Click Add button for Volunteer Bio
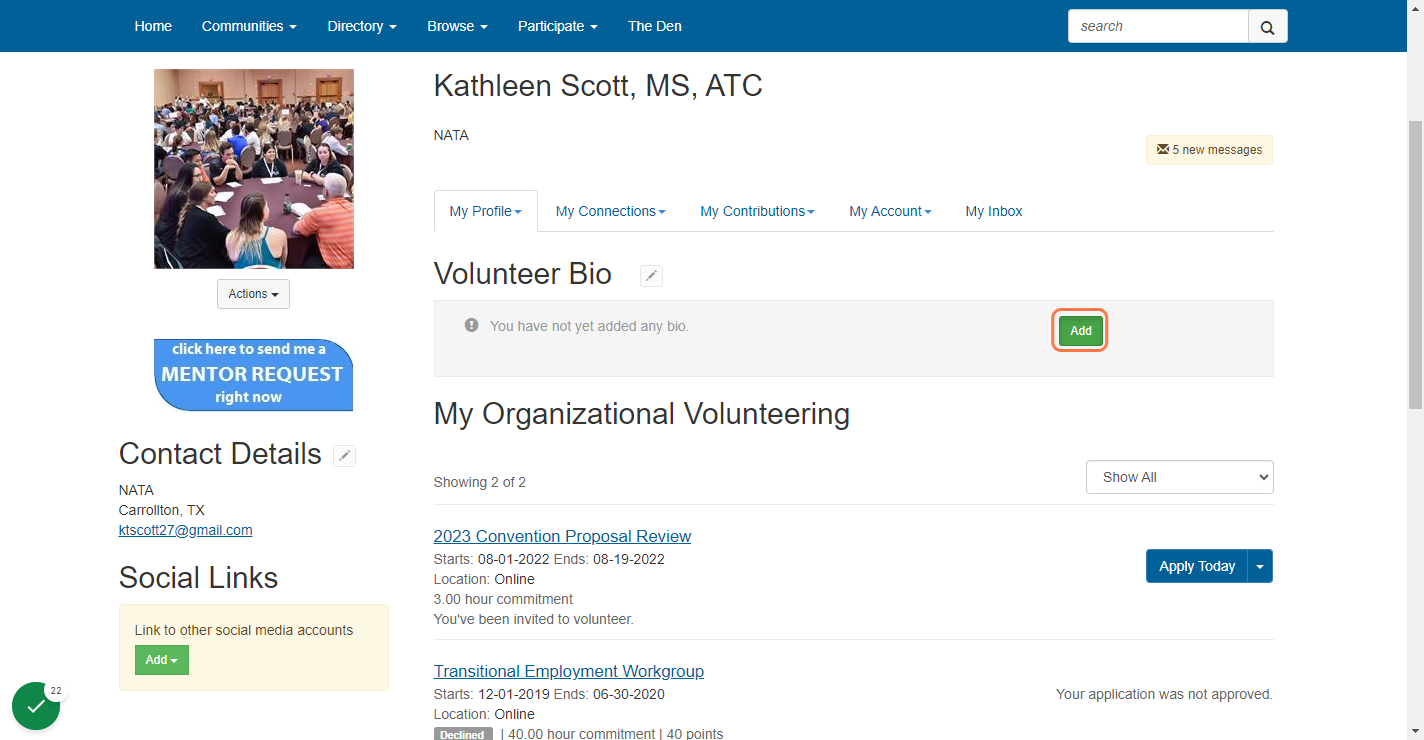Image resolution: width=1424 pixels, height=740 pixels. (x=1081, y=331)
